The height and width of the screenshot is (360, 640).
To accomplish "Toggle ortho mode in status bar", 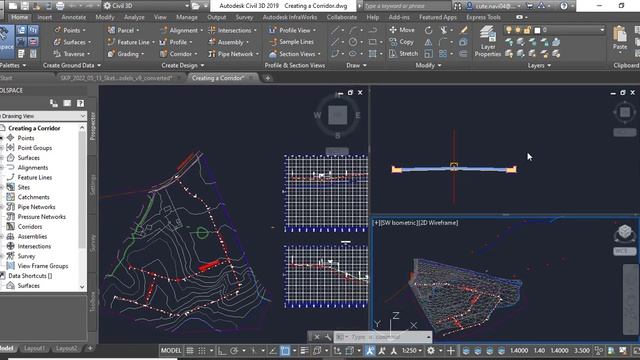I will coord(222,351).
